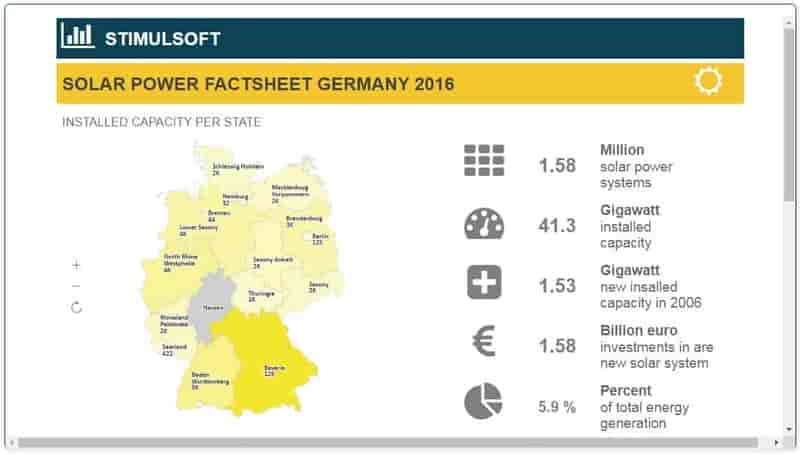Click the 5.9 % value
The width and height of the screenshot is (800, 455).
tap(557, 407)
